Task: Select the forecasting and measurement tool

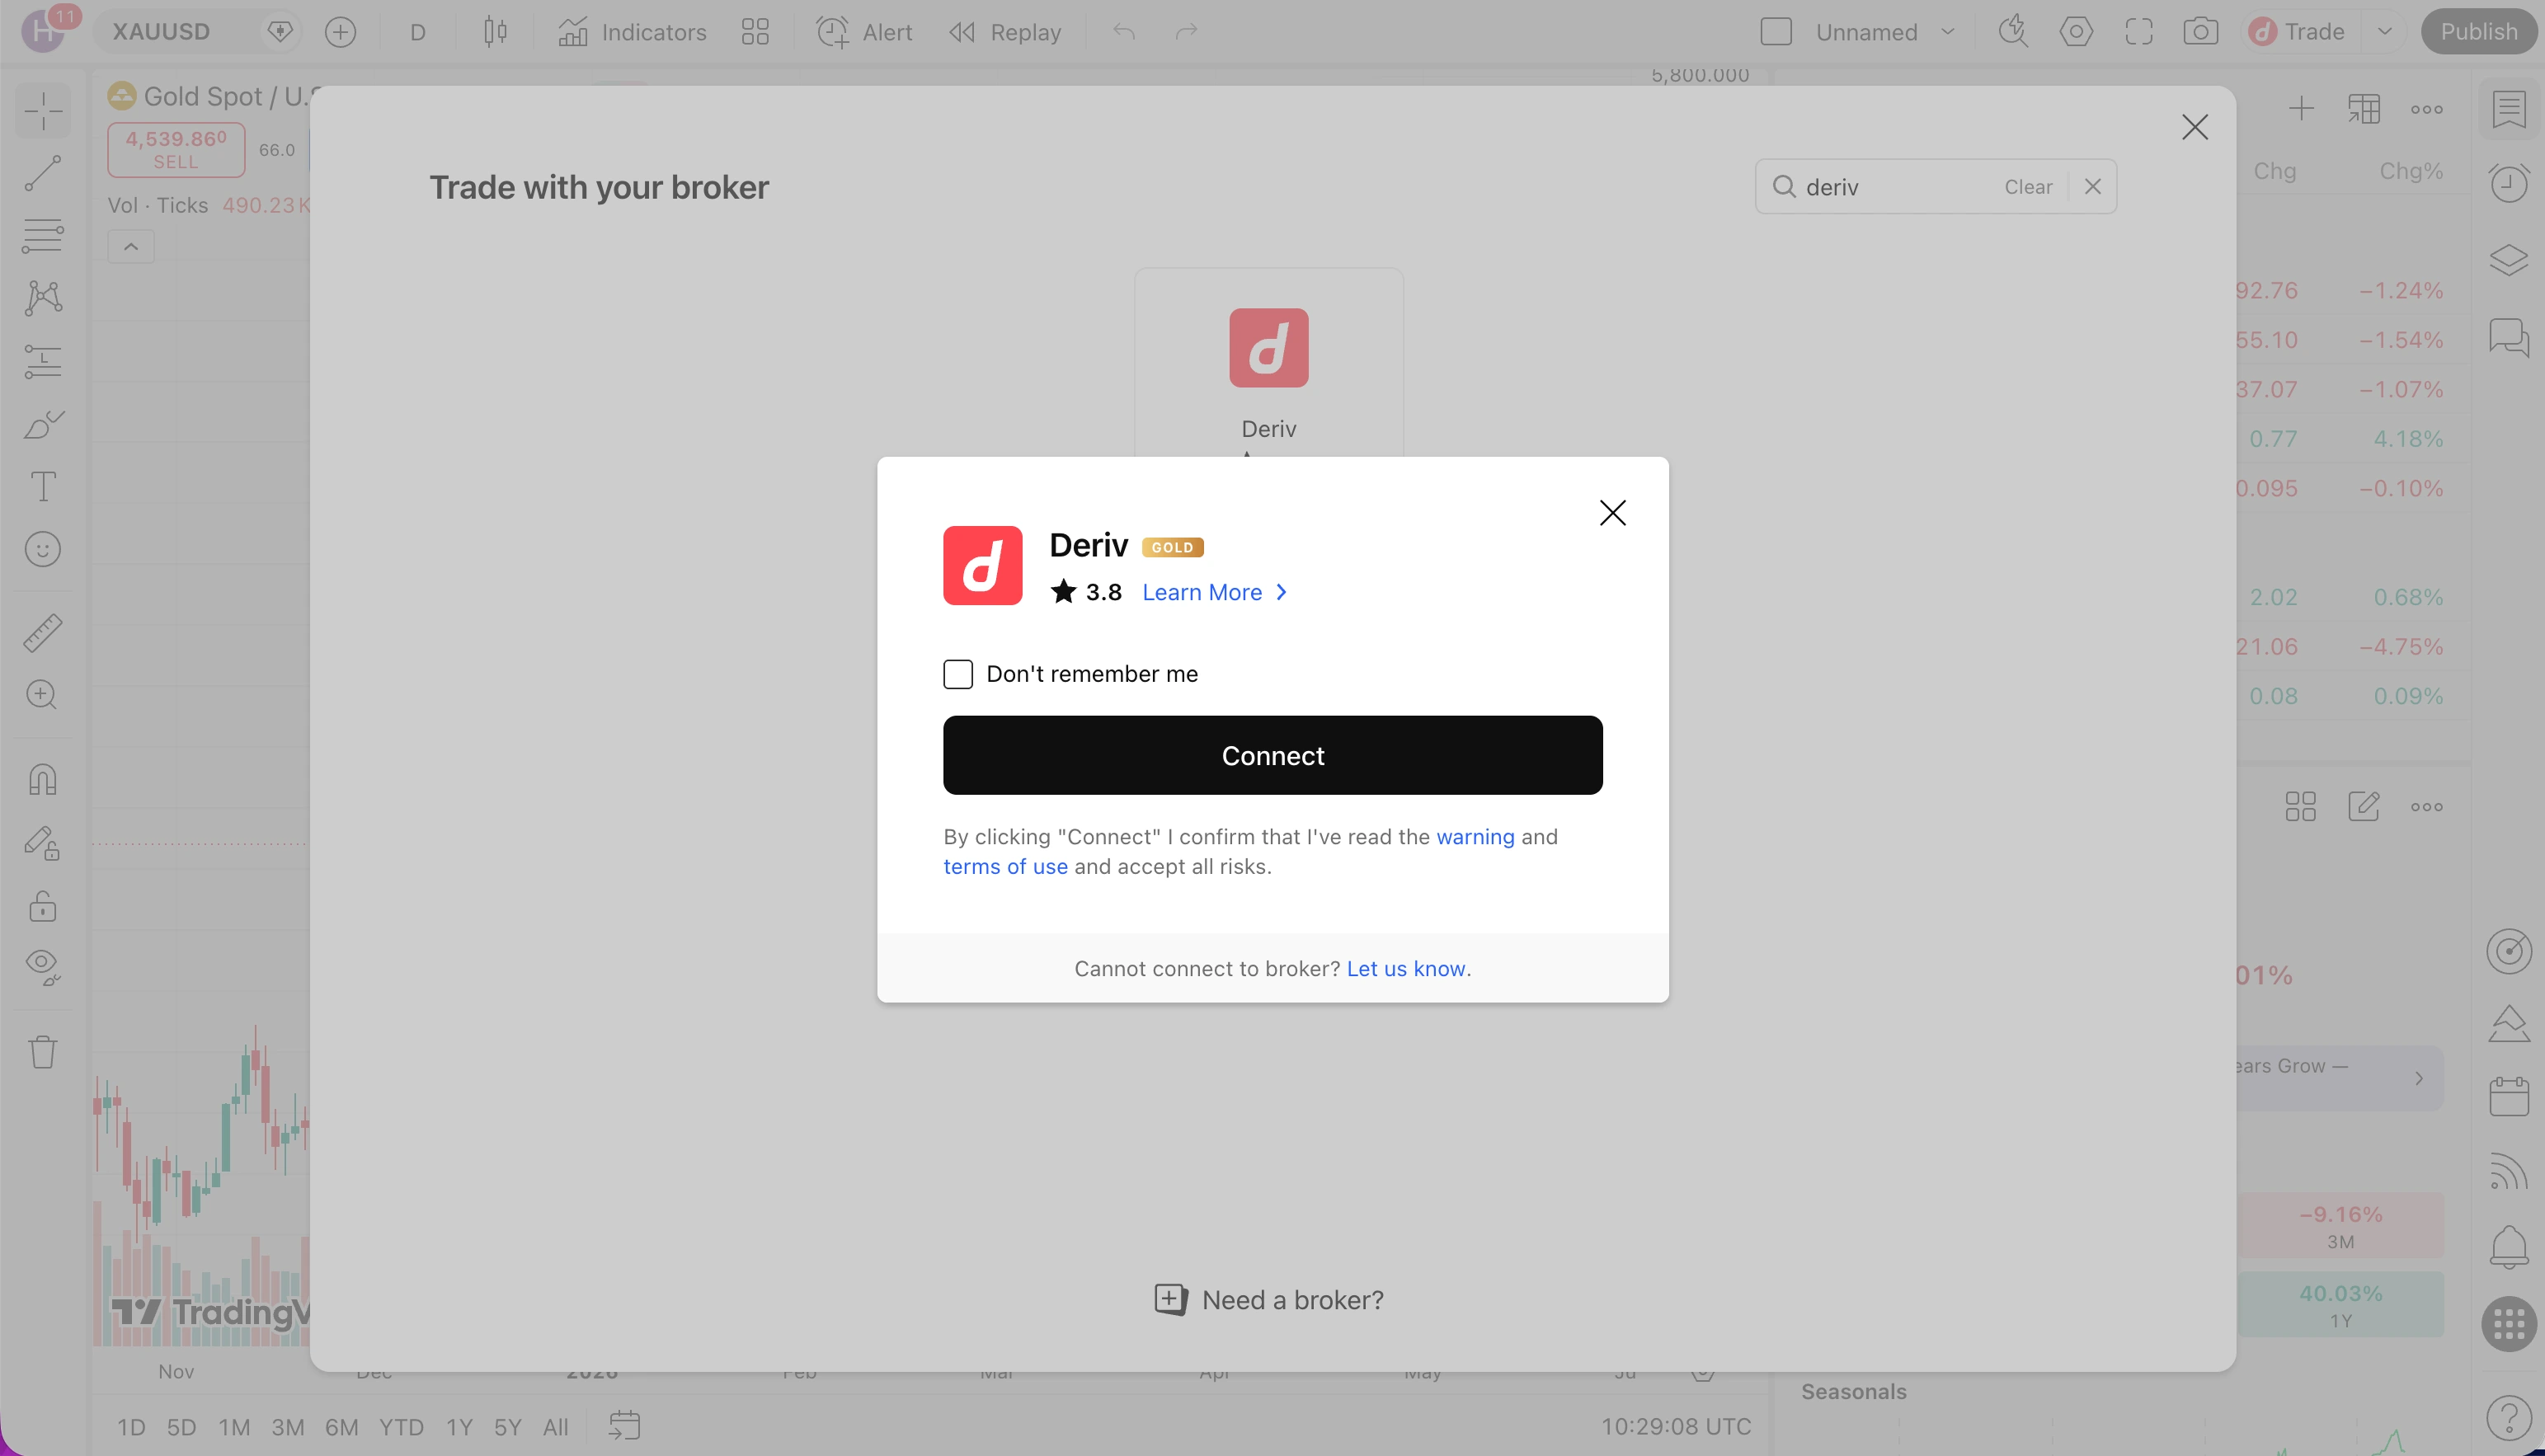Action: [43, 361]
